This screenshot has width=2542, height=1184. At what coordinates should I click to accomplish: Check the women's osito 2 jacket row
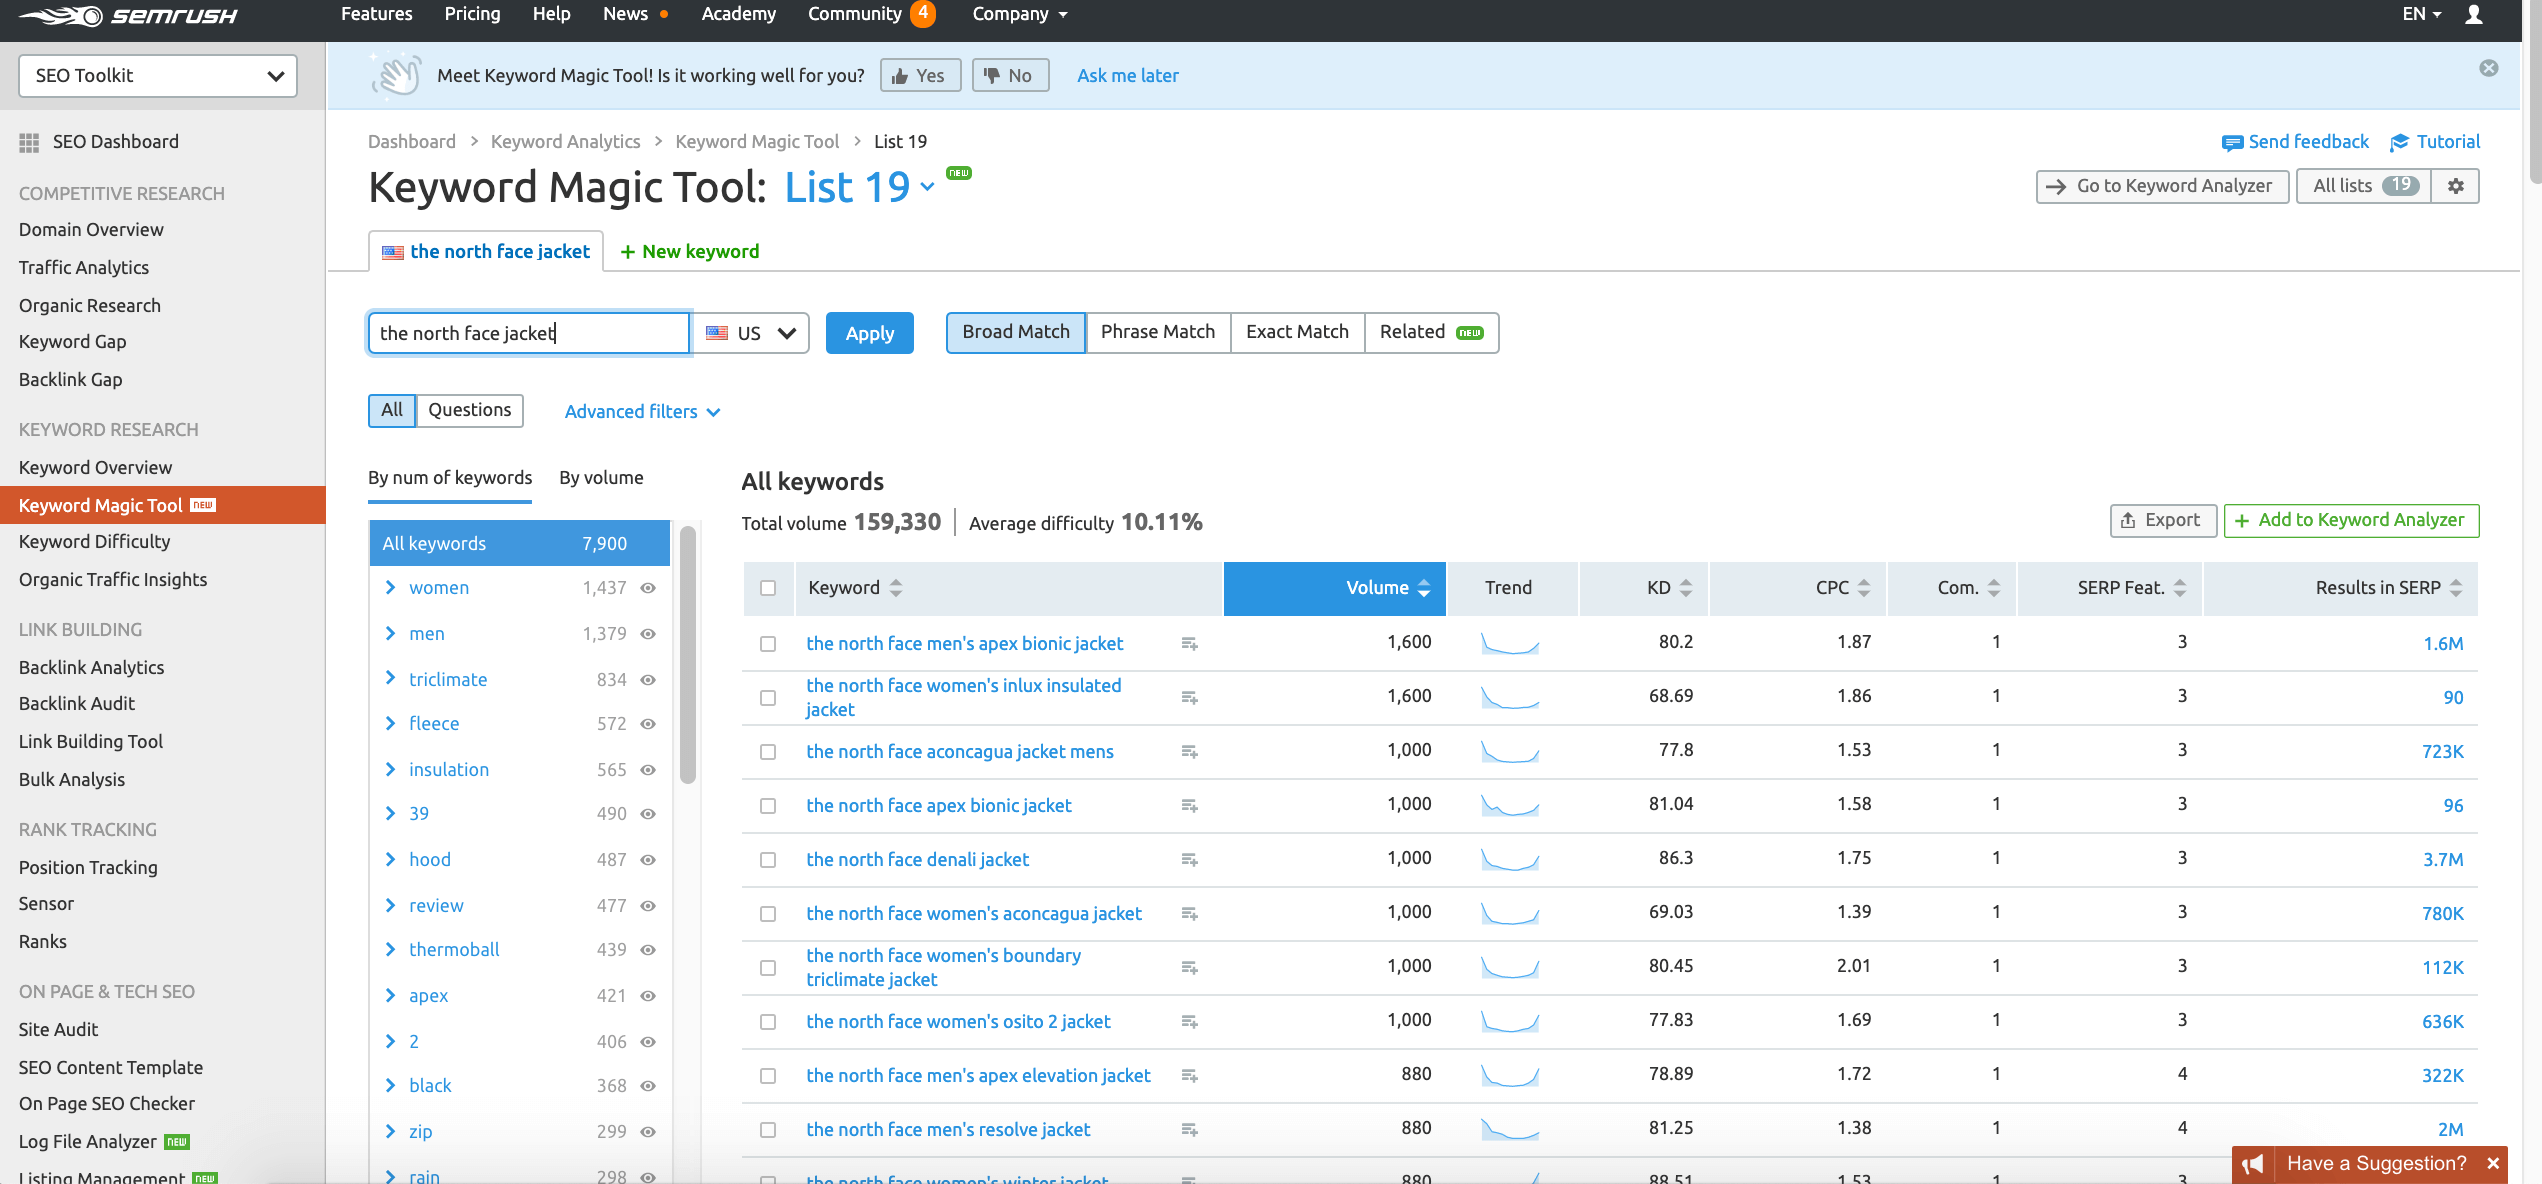coord(768,1022)
